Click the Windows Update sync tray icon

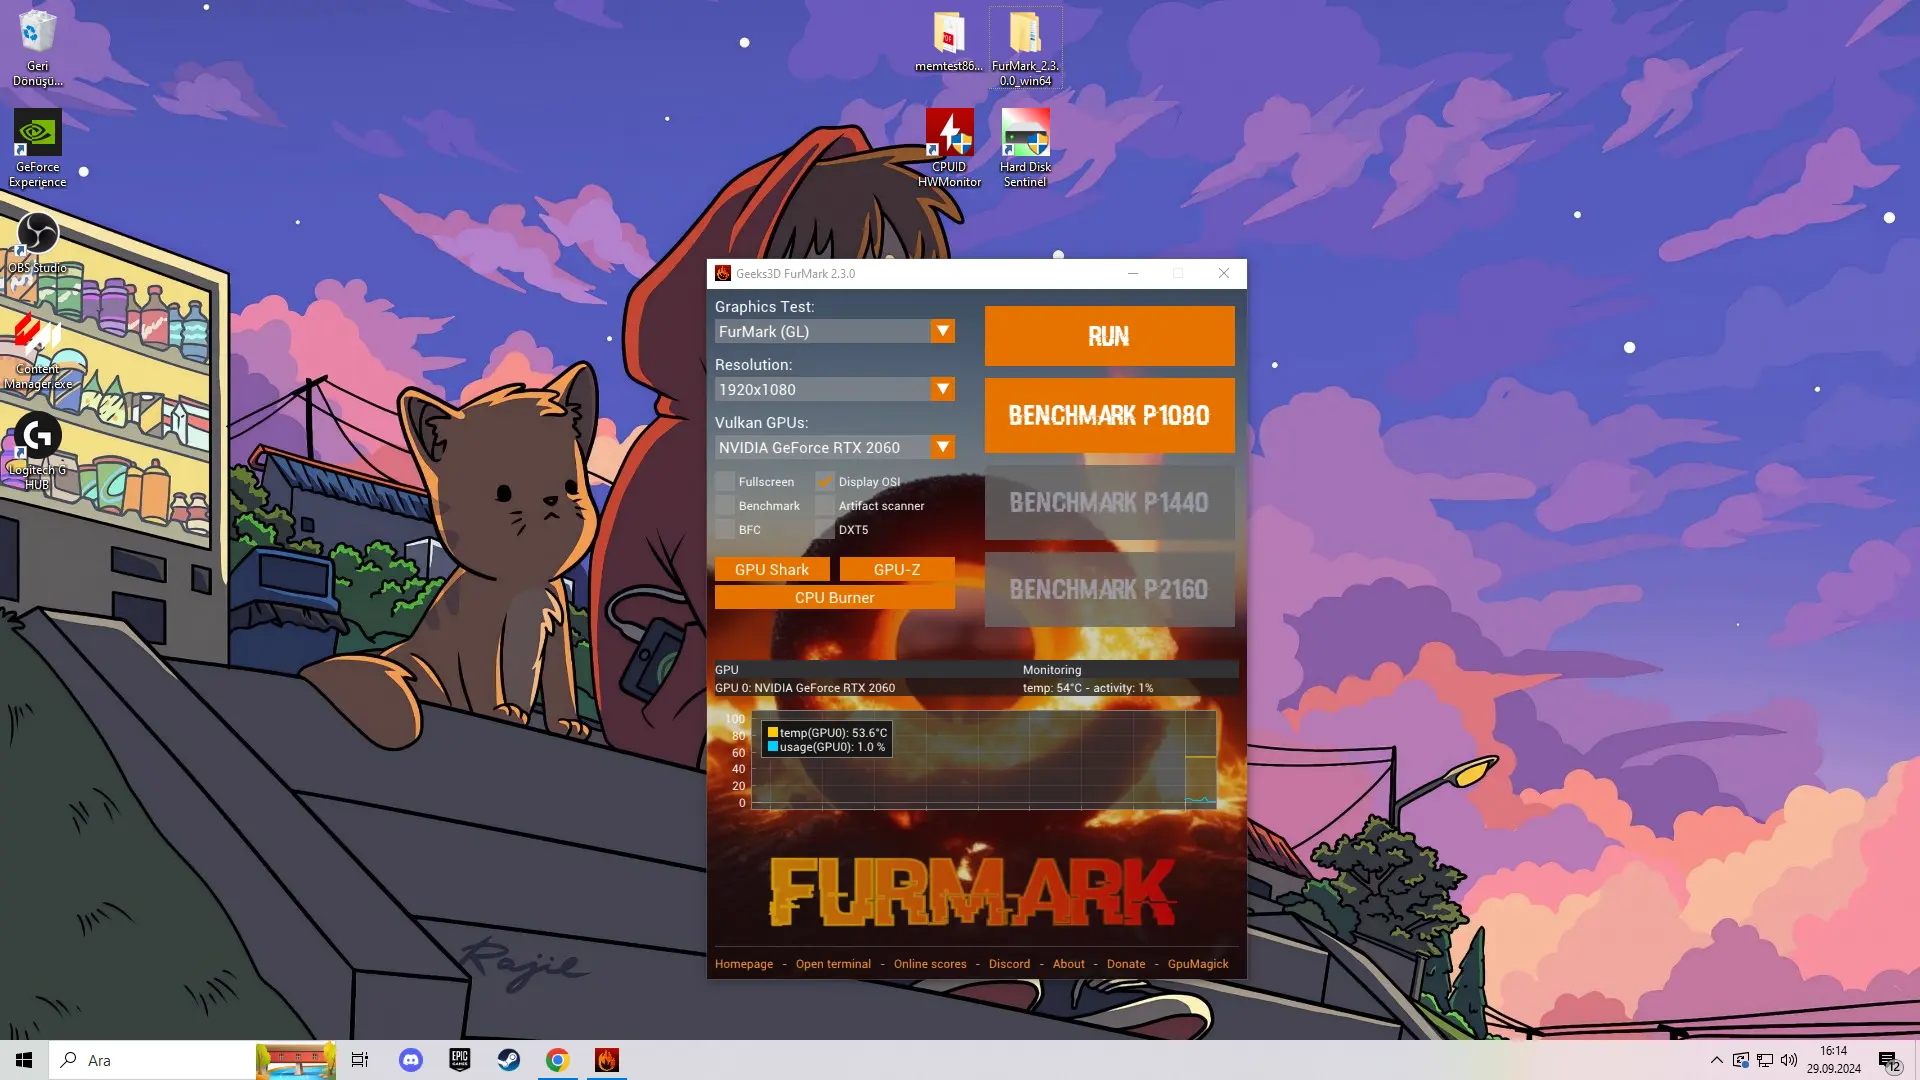(x=1741, y=1060)
